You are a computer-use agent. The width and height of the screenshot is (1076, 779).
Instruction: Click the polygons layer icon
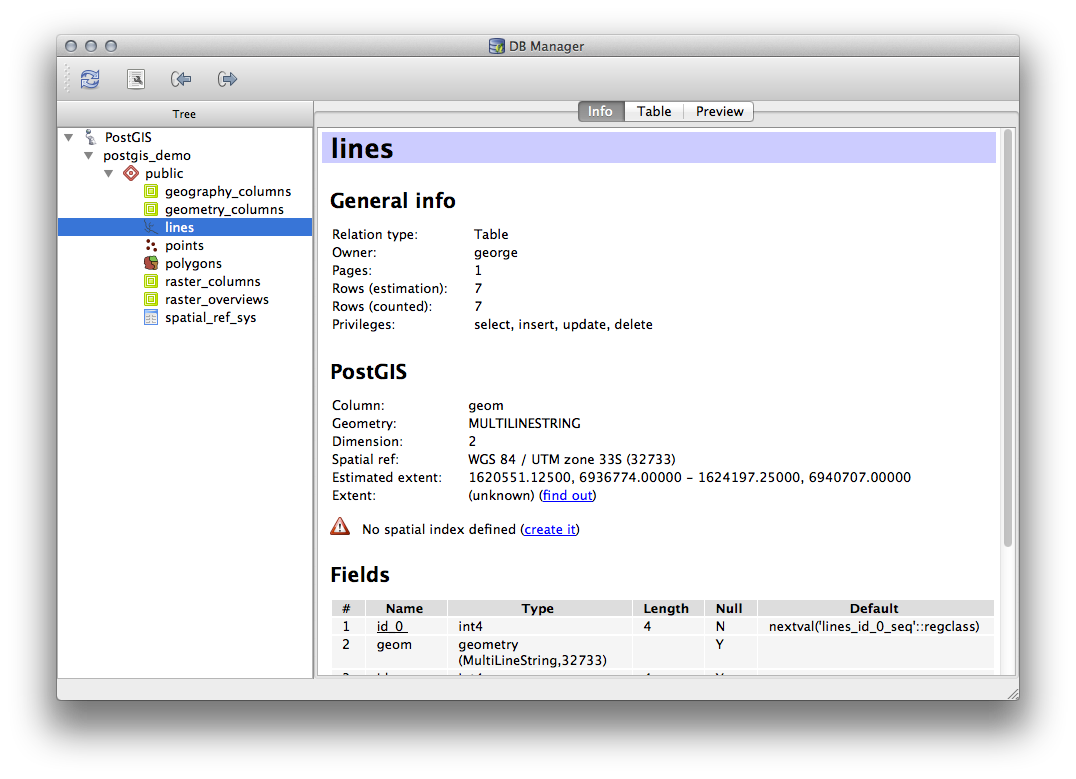(151, 263)
